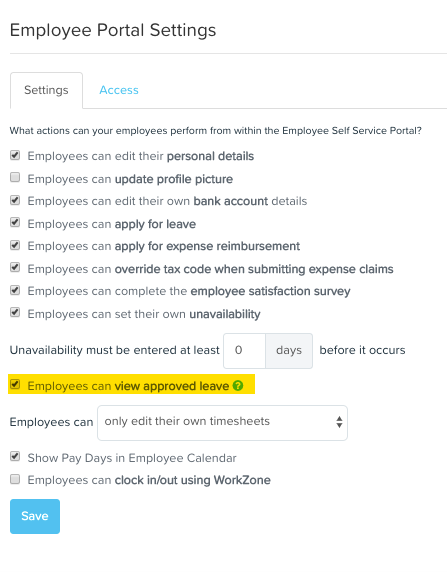Click the 'Unavailability must be entered at least' label
This screenshot has height=572, width=447.
coord(115,350)
